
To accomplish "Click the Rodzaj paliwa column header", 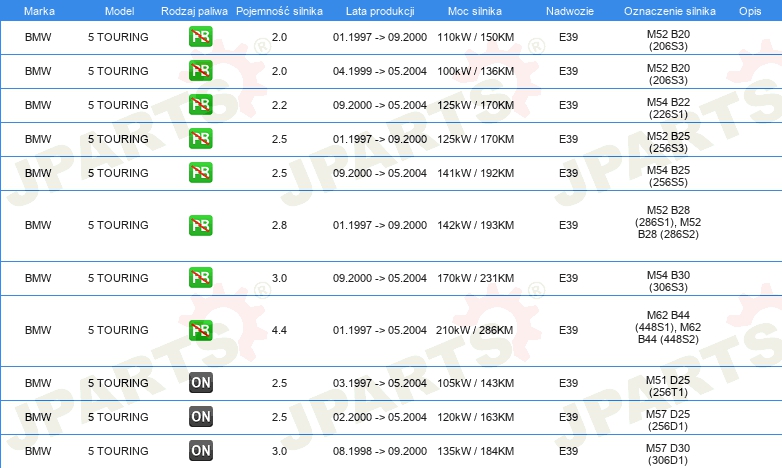I will 194,11.
